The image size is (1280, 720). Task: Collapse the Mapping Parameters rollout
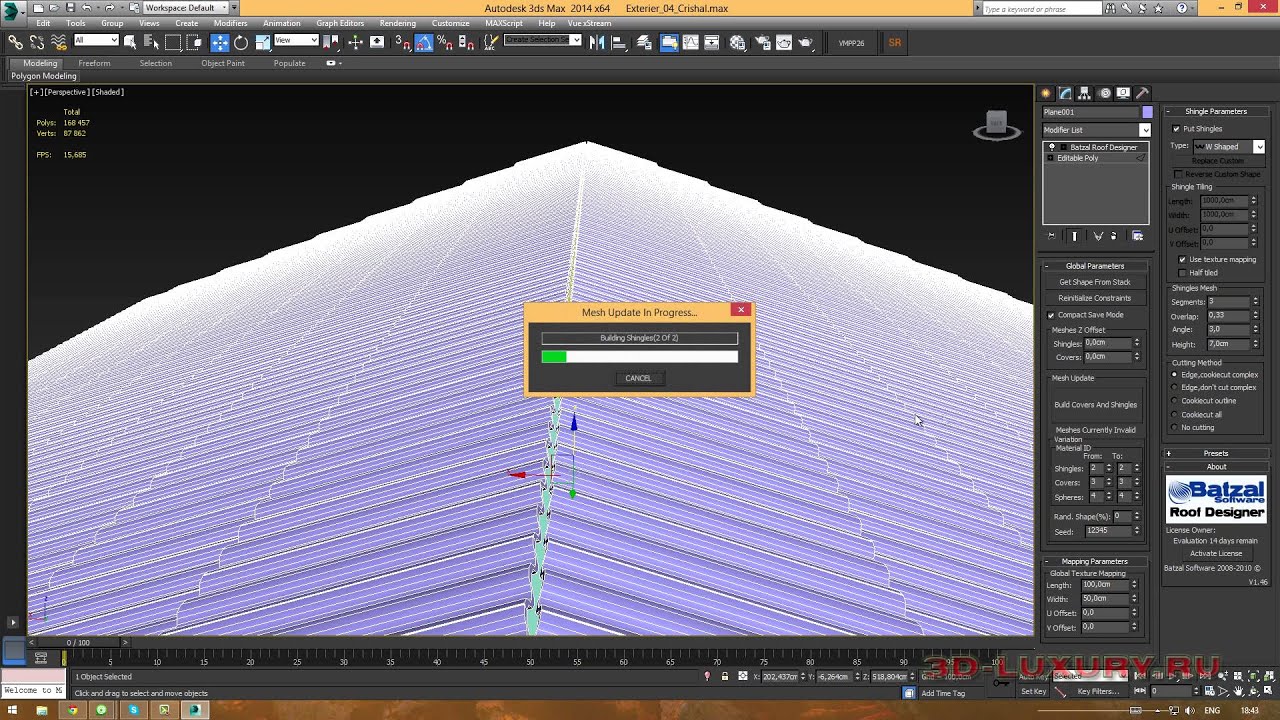tap(1095, 561)
